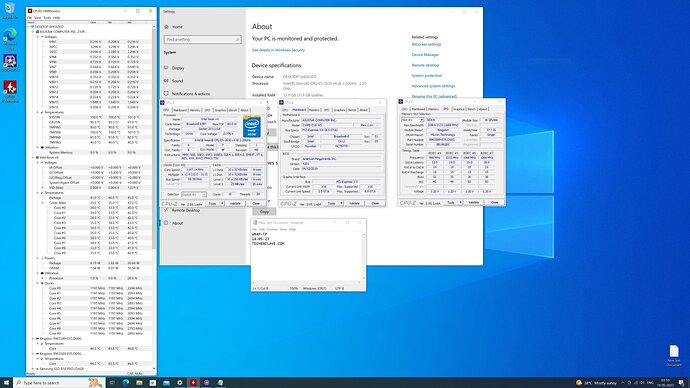Switch to Notepad via its taskbar icon

(220, 383)
